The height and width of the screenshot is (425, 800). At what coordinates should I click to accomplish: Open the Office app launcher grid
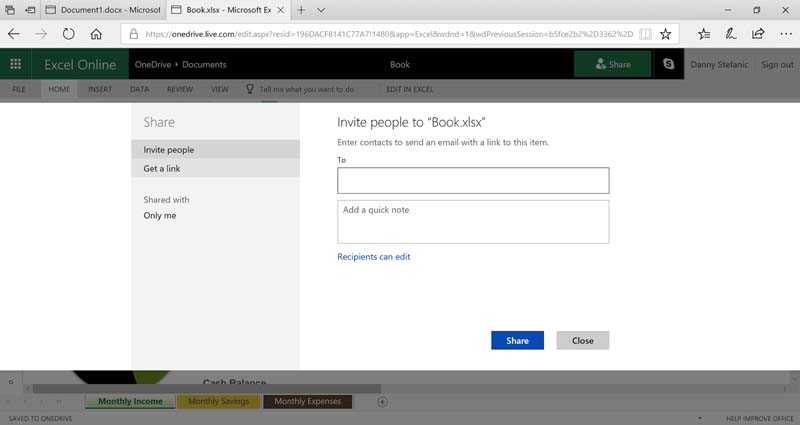(x=15, y=64)
